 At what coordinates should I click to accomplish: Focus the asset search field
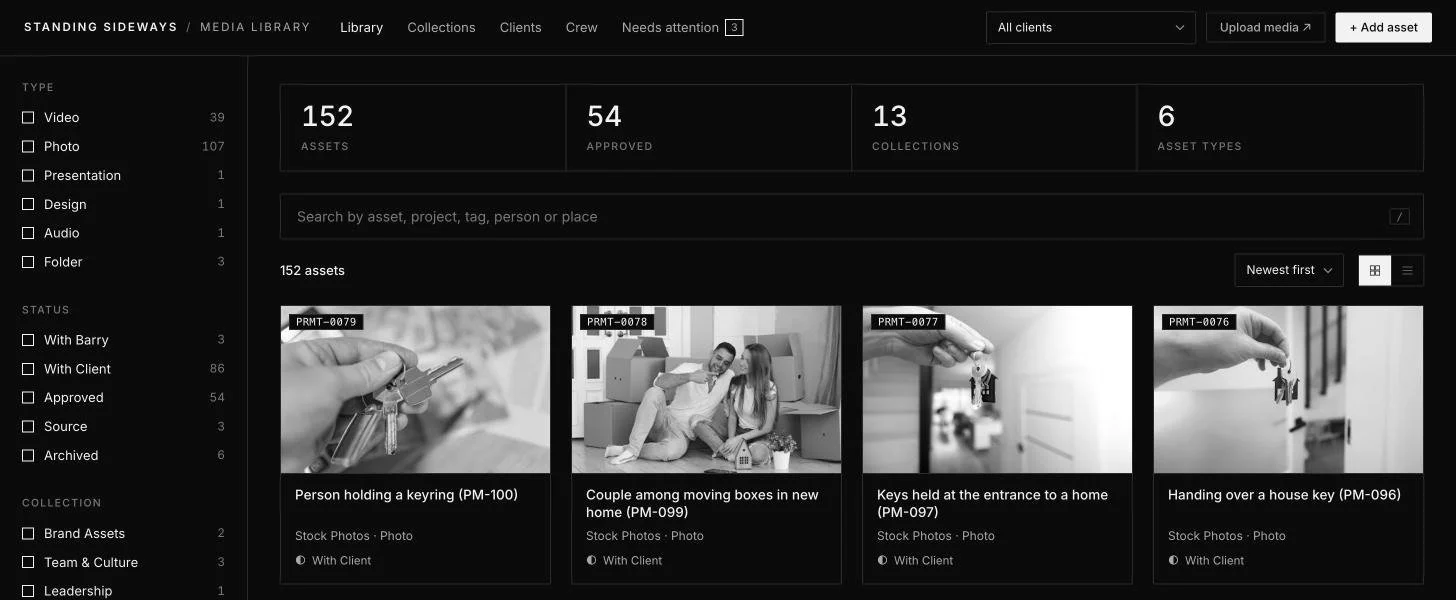pos(851,217)
